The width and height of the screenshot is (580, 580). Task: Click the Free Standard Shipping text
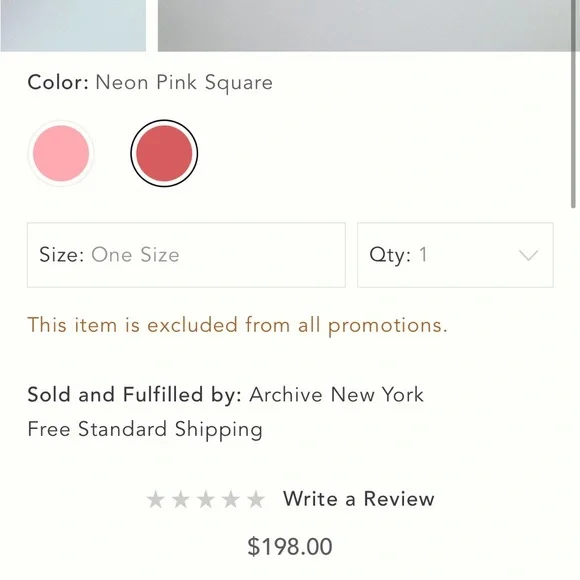pos(145,430)
